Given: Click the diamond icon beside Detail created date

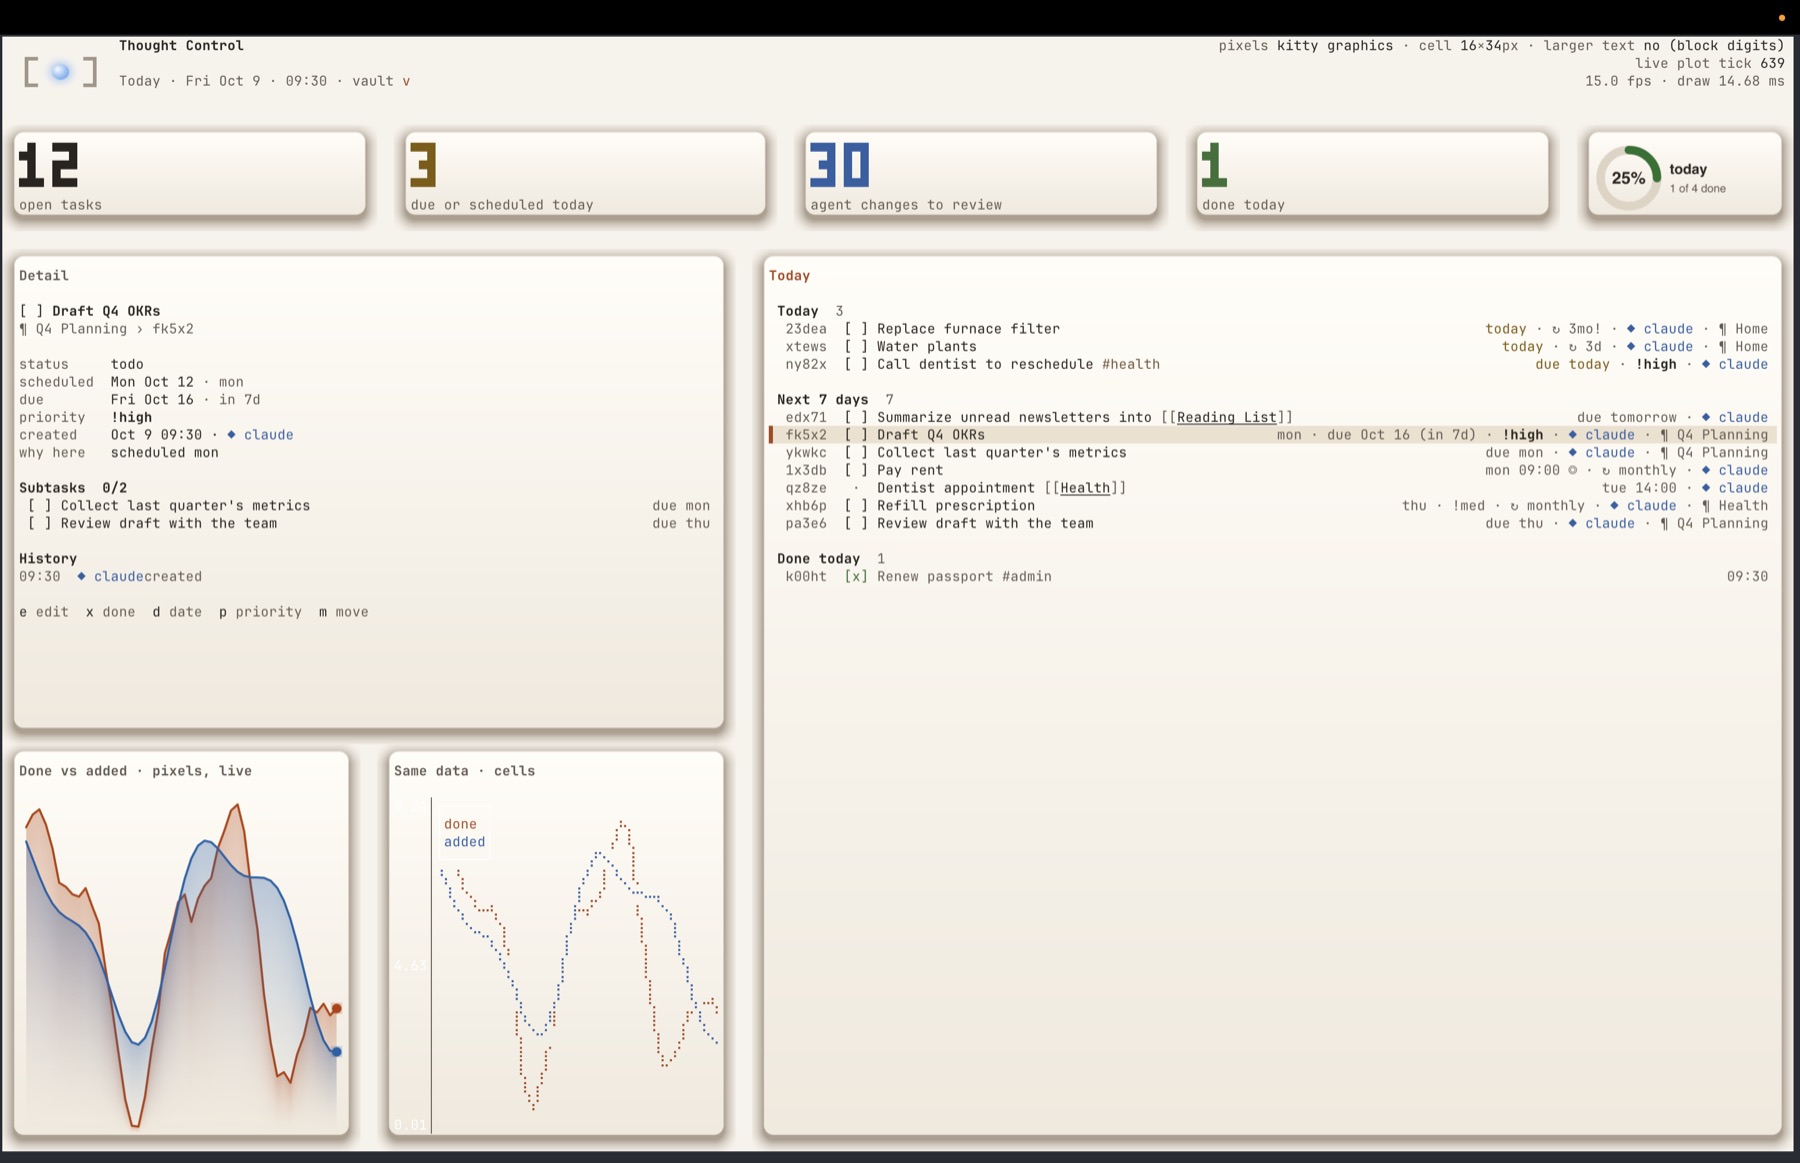Looking at the screenshot, I should pyautogui.click(x=231, y=435).
